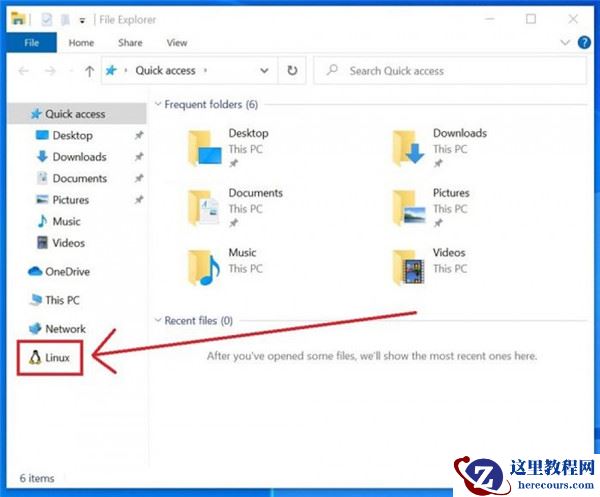Open the address bar history dropdown
Image resolution: width=600 pixels, height=497 pixels.
pos(264,70)
